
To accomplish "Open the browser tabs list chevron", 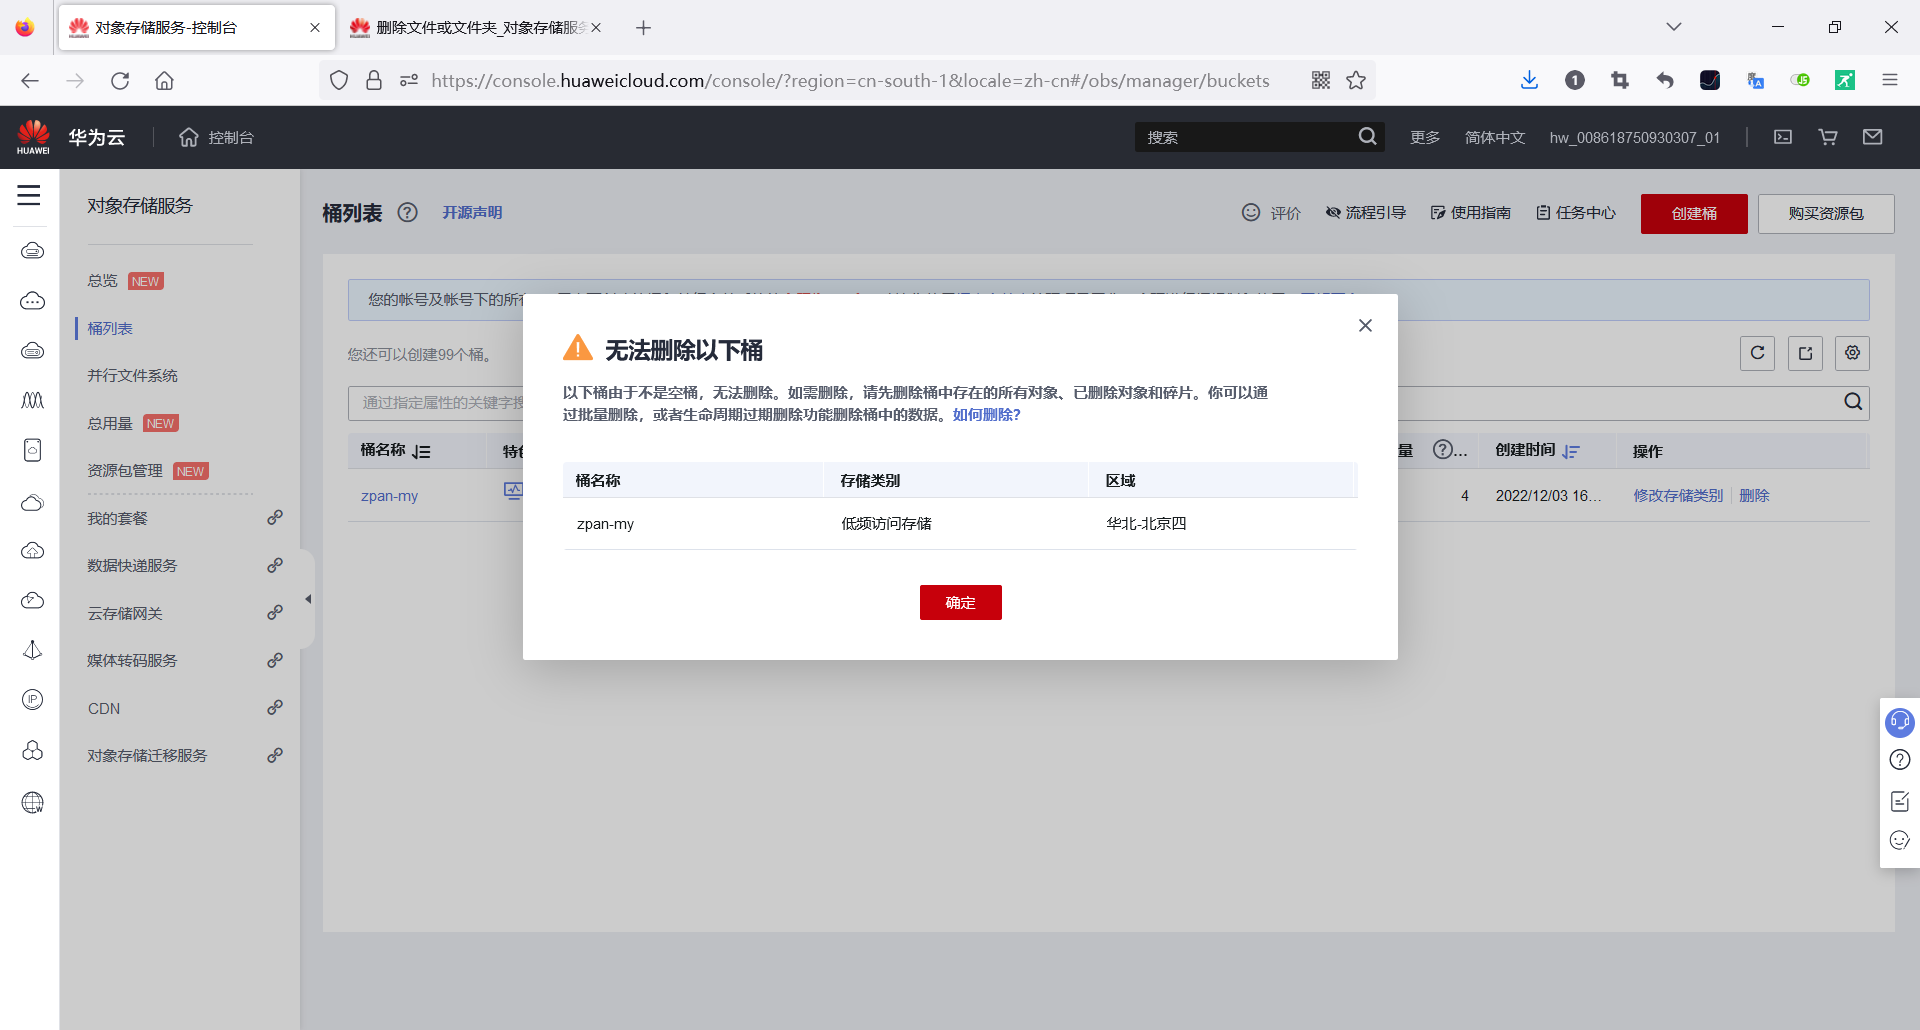I will [x=1674, y=27].
